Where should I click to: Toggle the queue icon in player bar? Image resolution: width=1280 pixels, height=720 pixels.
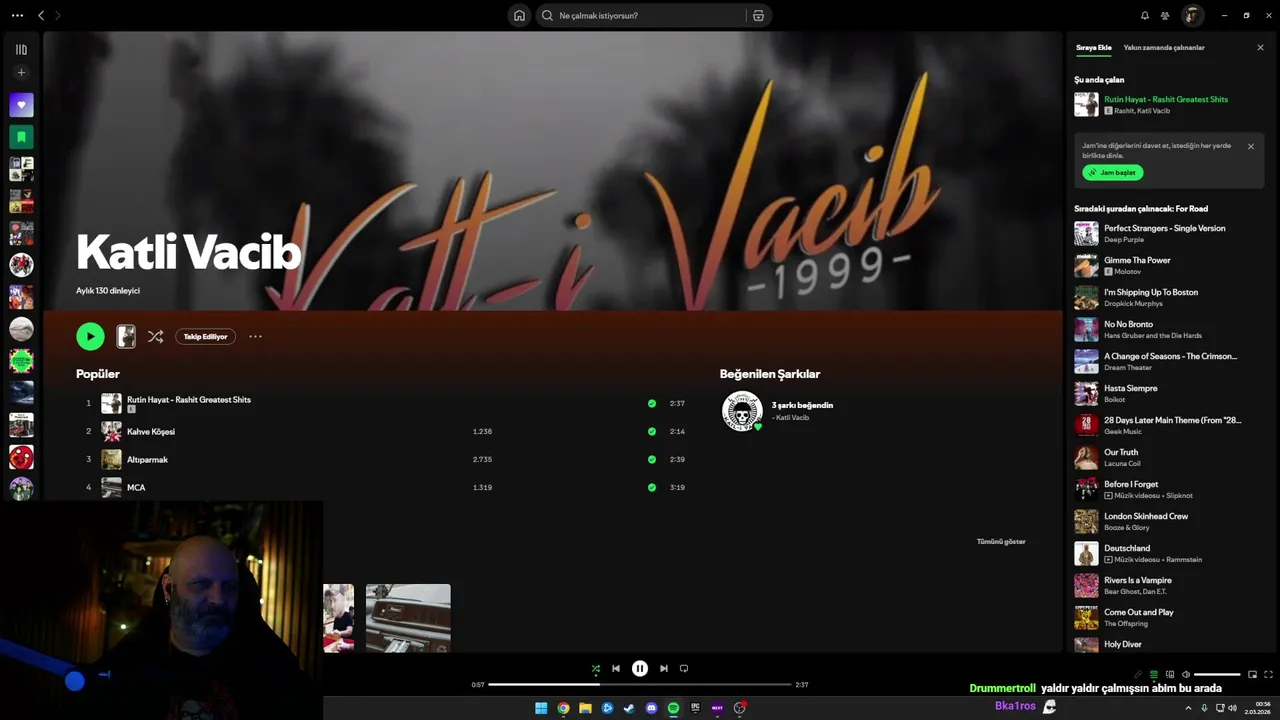pos(1153,674)
